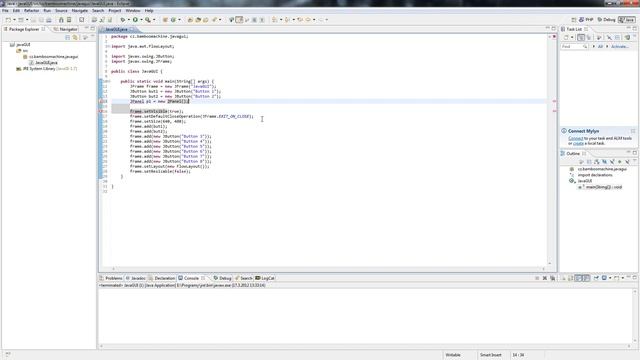Collapse All in Package Explorer toolbar
The image size is (640, 360).
pyautogui.click(x=68, y=38)
